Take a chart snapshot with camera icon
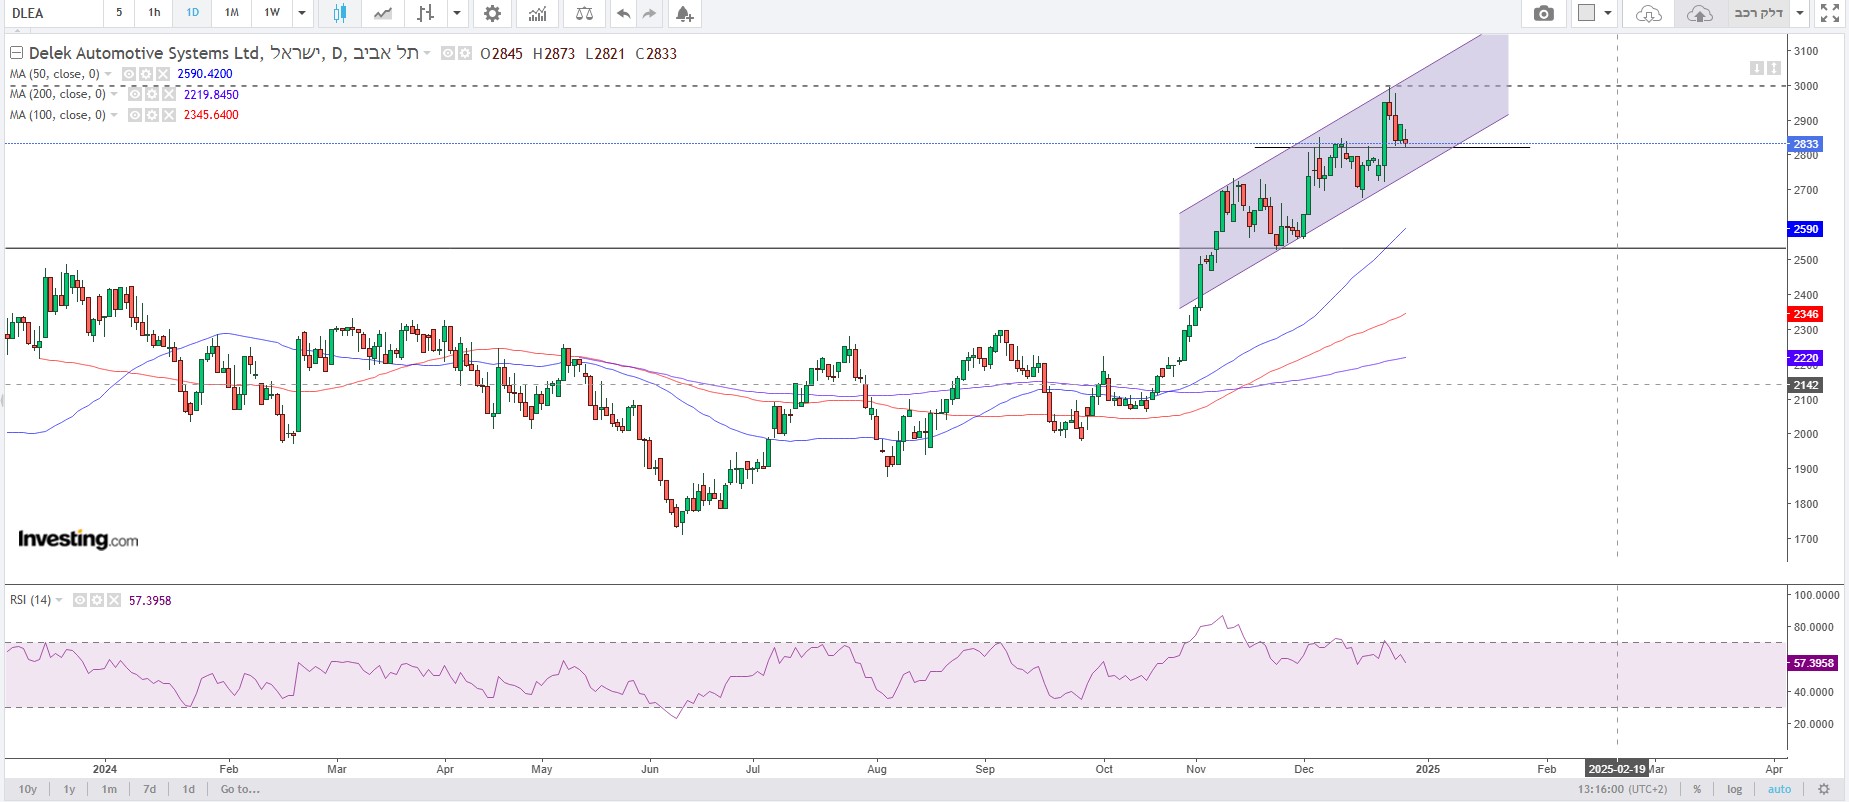1849x802 pixels. [1544, 13]
